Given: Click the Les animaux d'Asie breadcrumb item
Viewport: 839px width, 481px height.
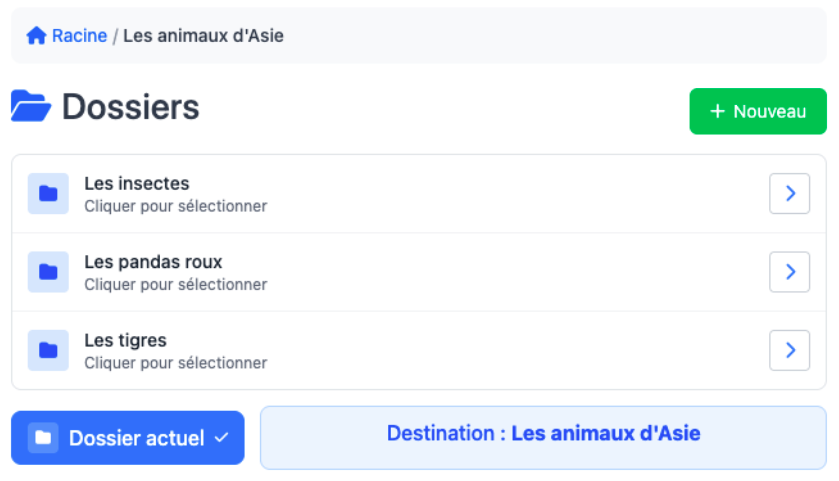Looking at the screenshot, I should [203, 36].
